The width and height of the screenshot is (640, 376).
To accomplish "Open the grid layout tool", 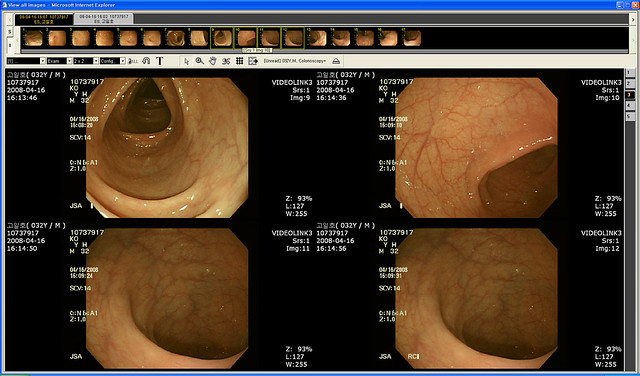I will [240, 61].
